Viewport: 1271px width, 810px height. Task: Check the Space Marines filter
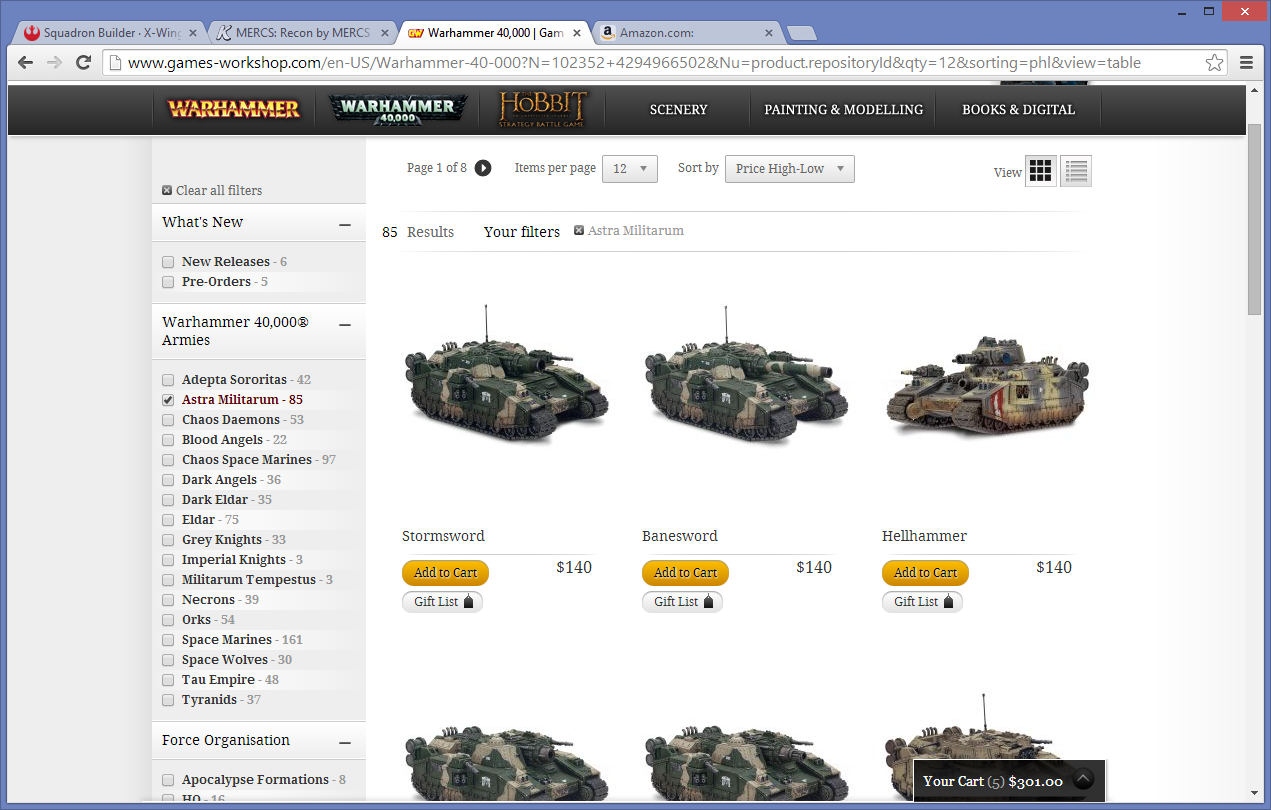pos(168,640)
